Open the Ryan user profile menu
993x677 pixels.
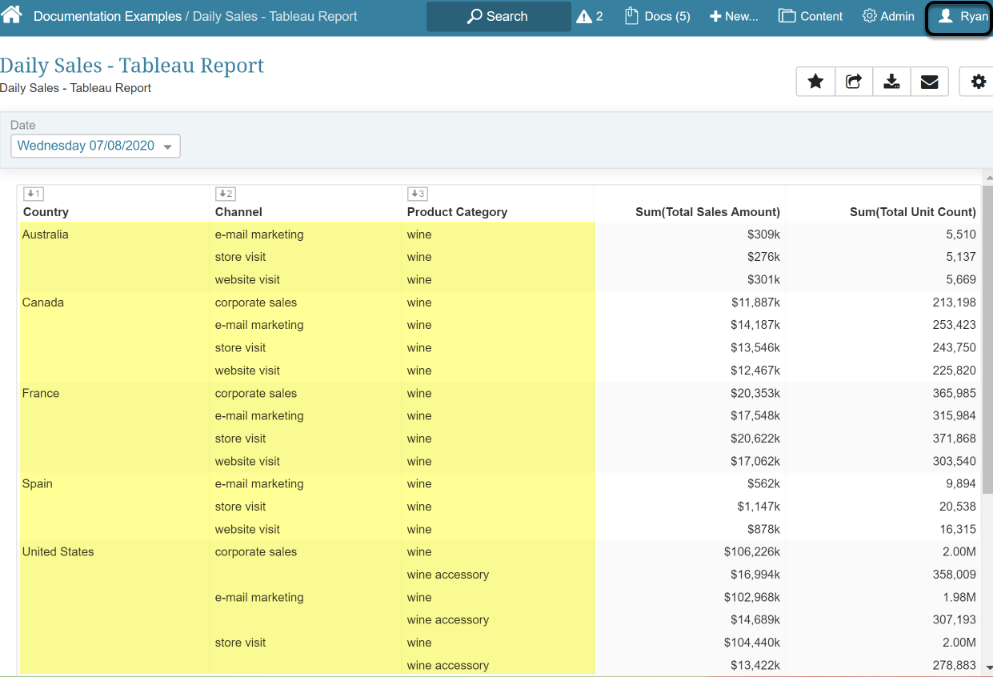[x=961, y=17]
